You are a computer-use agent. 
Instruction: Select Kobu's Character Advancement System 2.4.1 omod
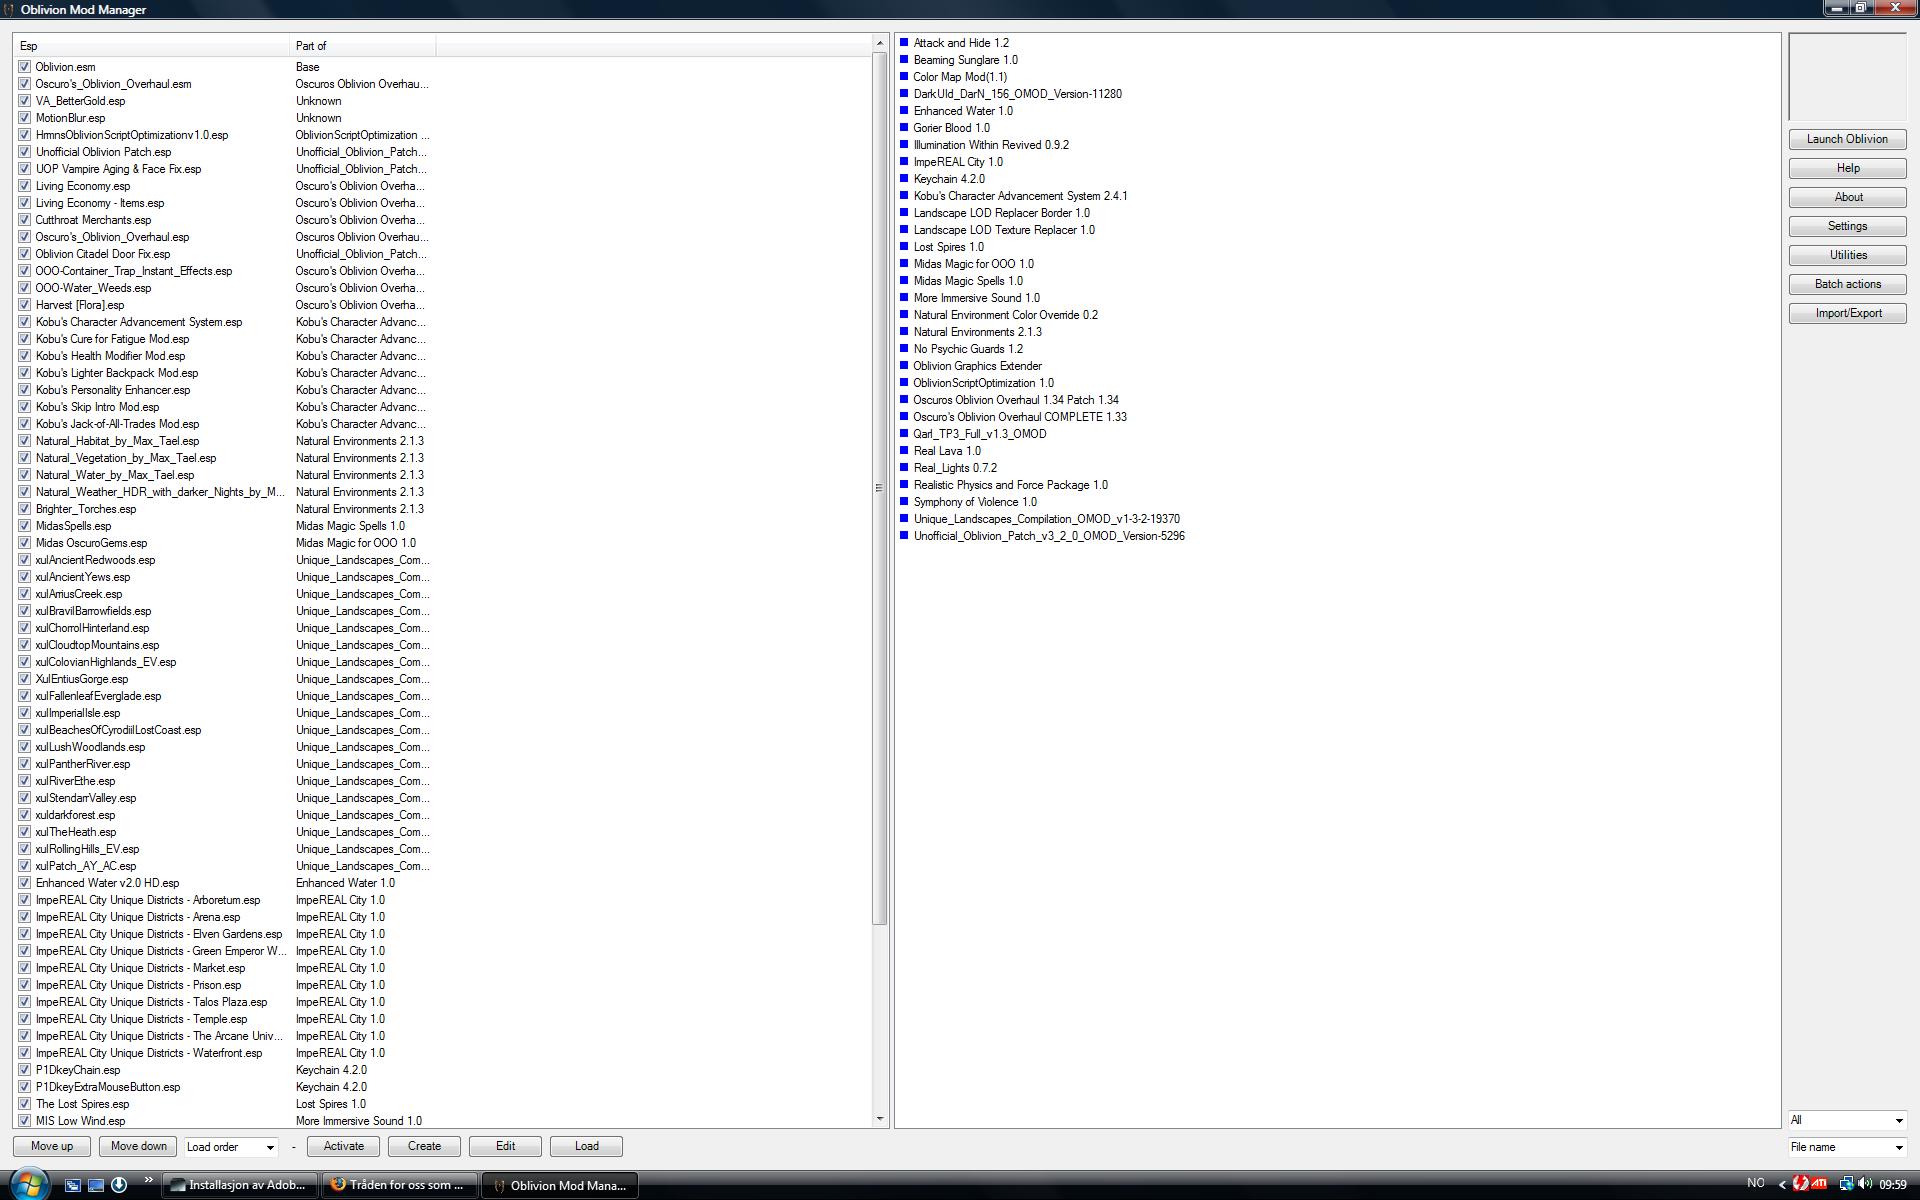[1020, 195]
